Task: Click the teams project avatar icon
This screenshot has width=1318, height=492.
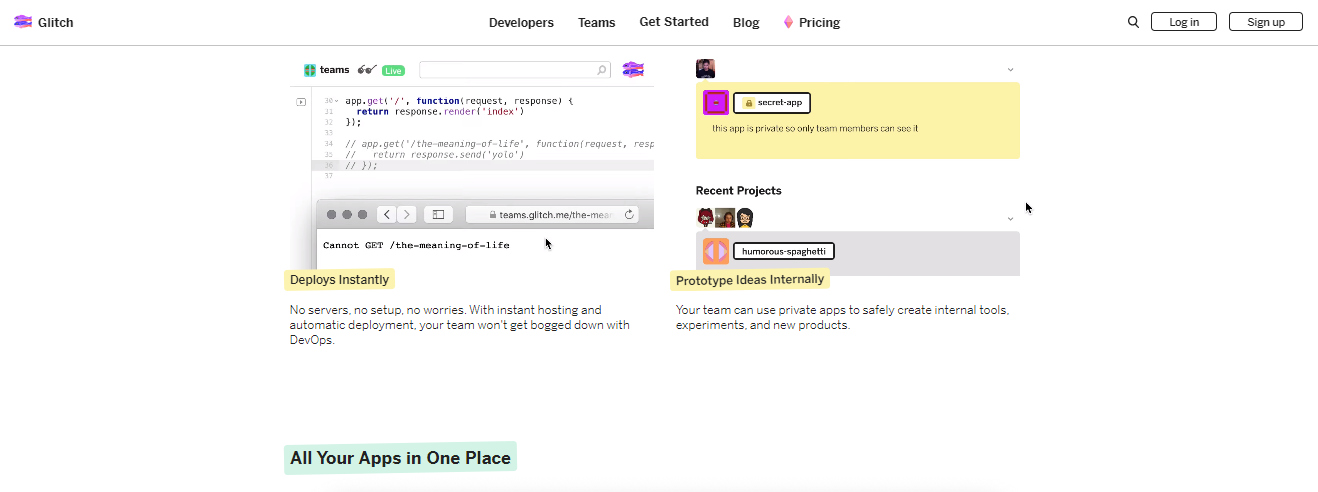Action: point(310,70)
